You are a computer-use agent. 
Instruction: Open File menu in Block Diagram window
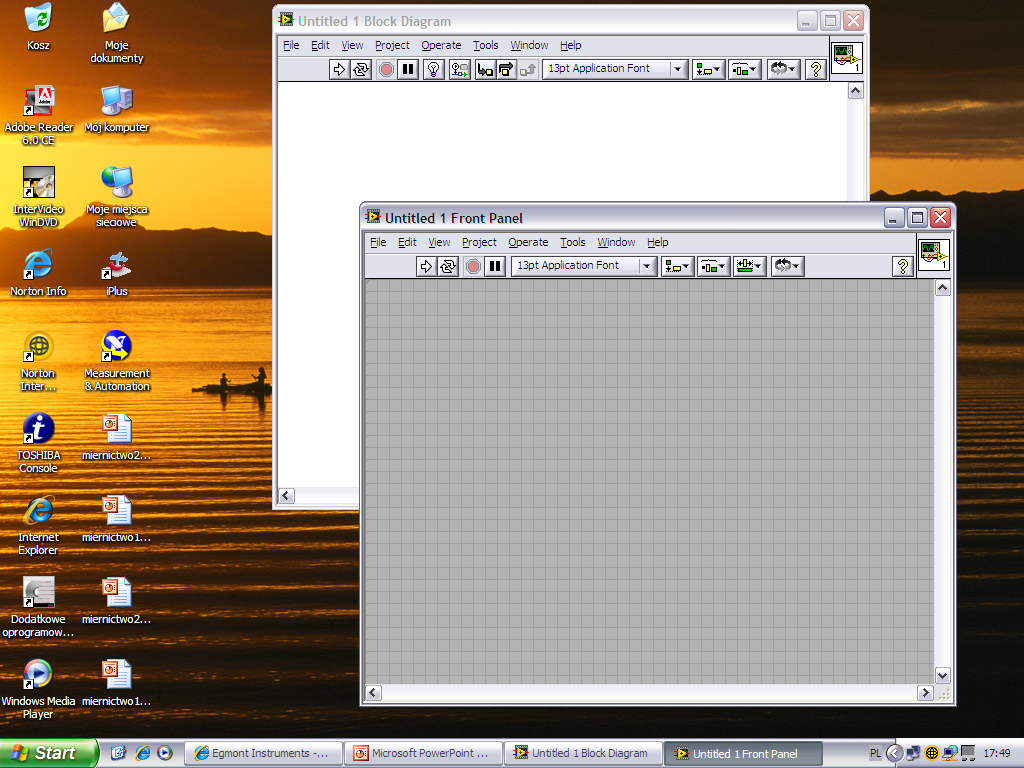[x=291, y=45]
